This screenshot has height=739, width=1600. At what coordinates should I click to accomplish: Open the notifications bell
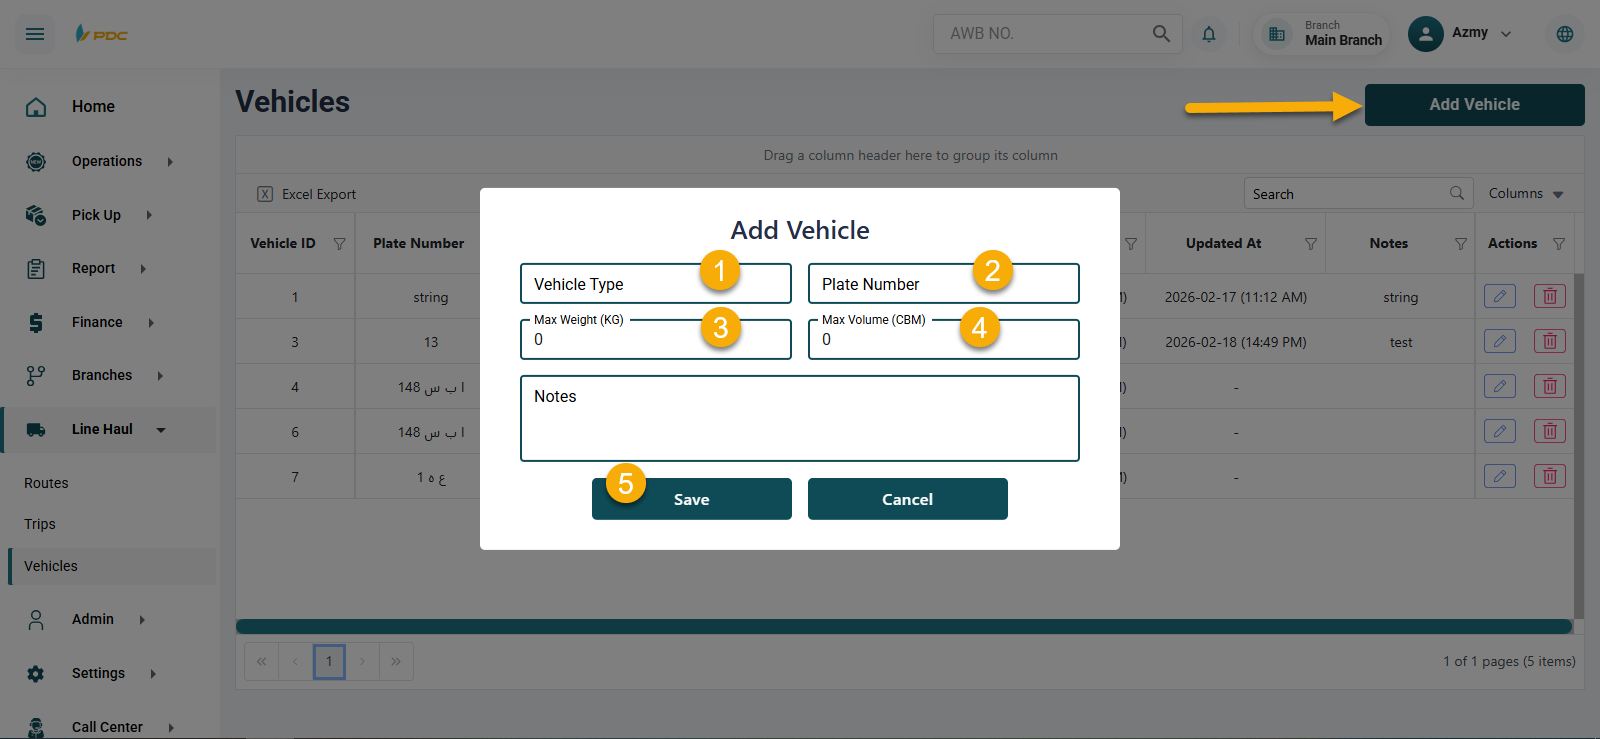coord(1209,34)
